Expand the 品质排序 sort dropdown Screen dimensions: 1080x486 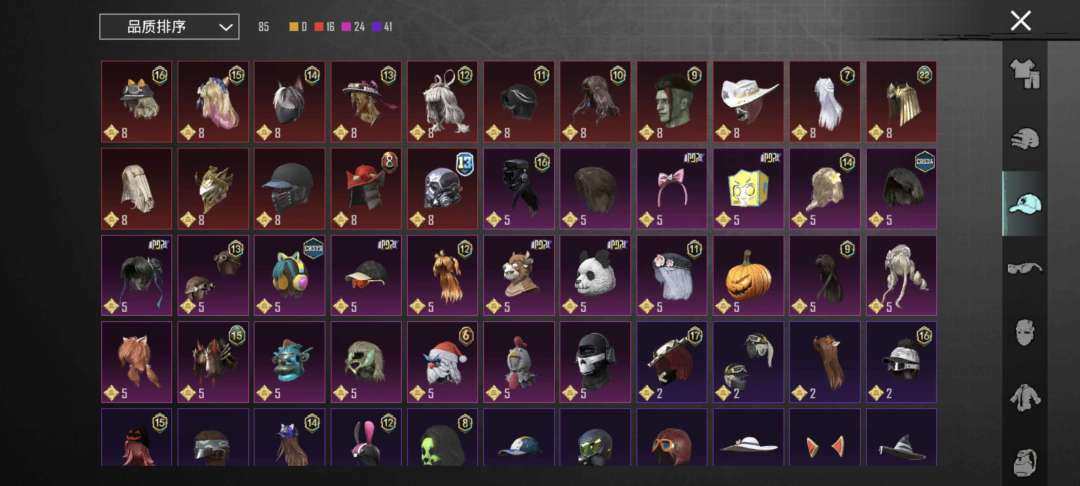169,27
